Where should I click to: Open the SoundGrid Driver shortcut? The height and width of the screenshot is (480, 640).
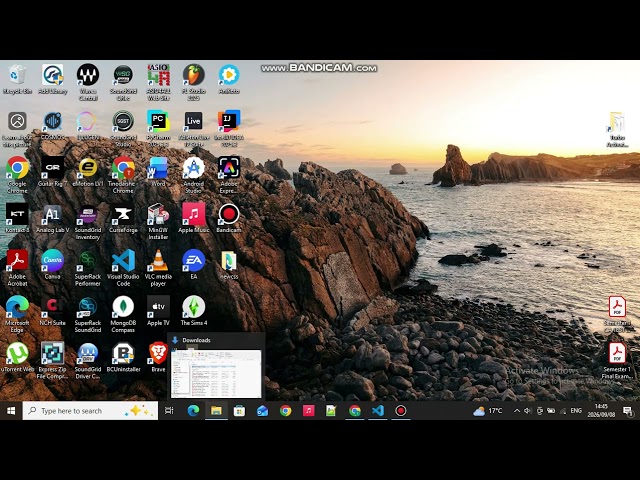88,360
